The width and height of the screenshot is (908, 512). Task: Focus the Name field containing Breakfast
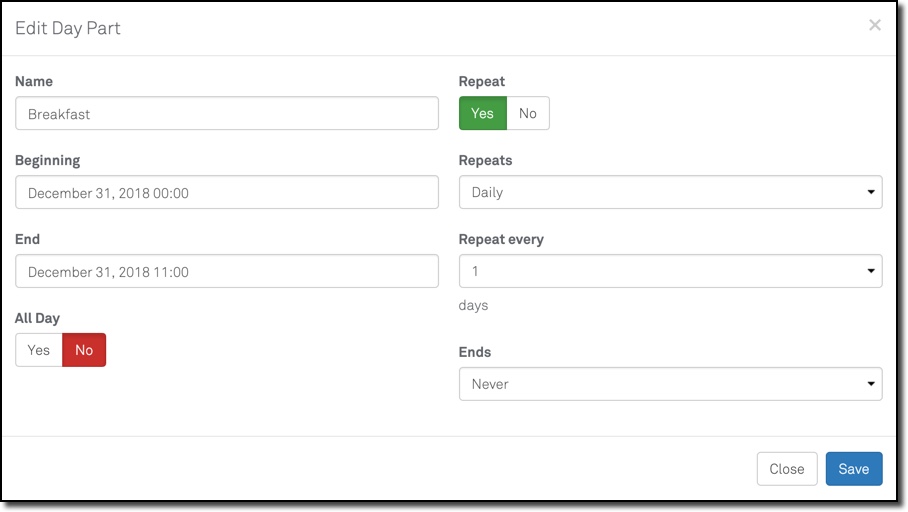[227, 114]
